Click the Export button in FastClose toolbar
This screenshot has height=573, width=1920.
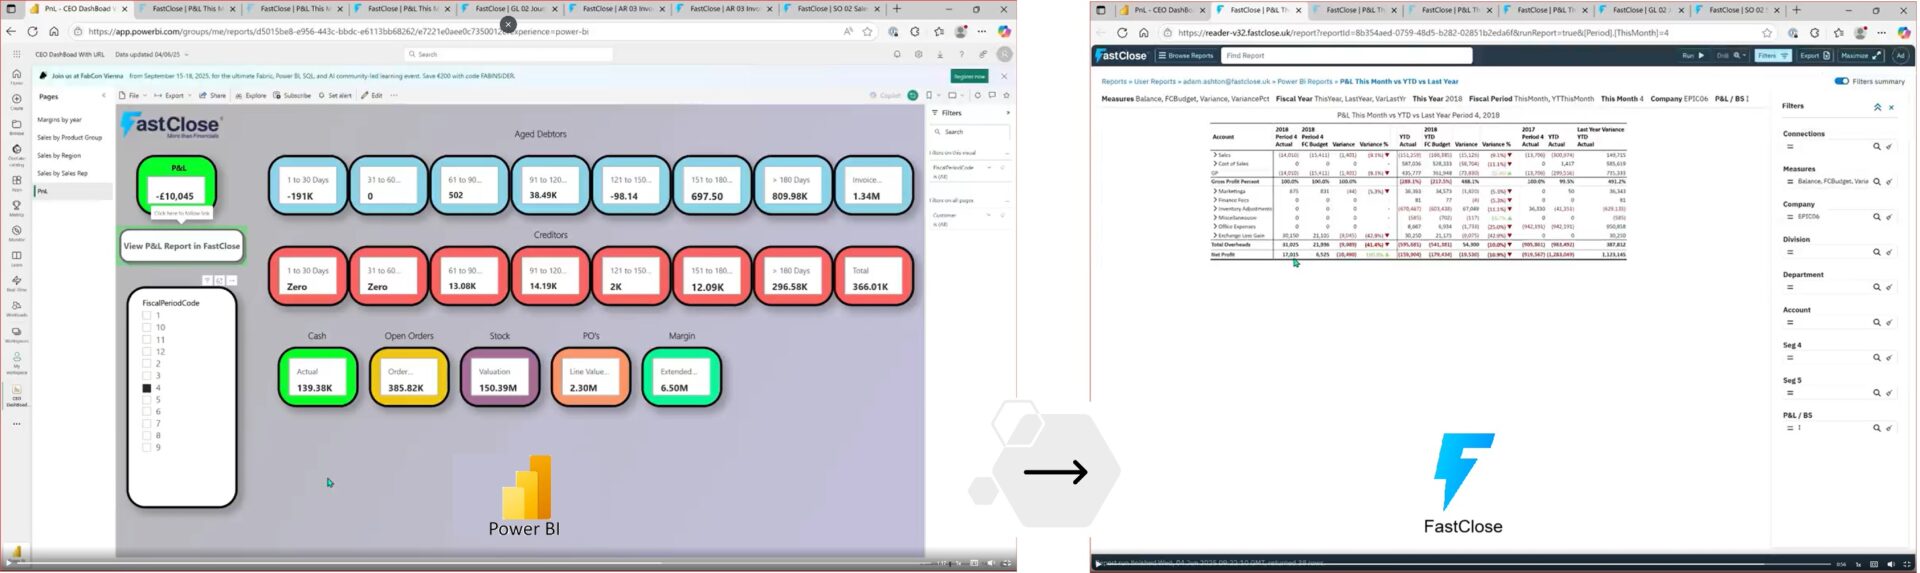[x=1815, y=55]
